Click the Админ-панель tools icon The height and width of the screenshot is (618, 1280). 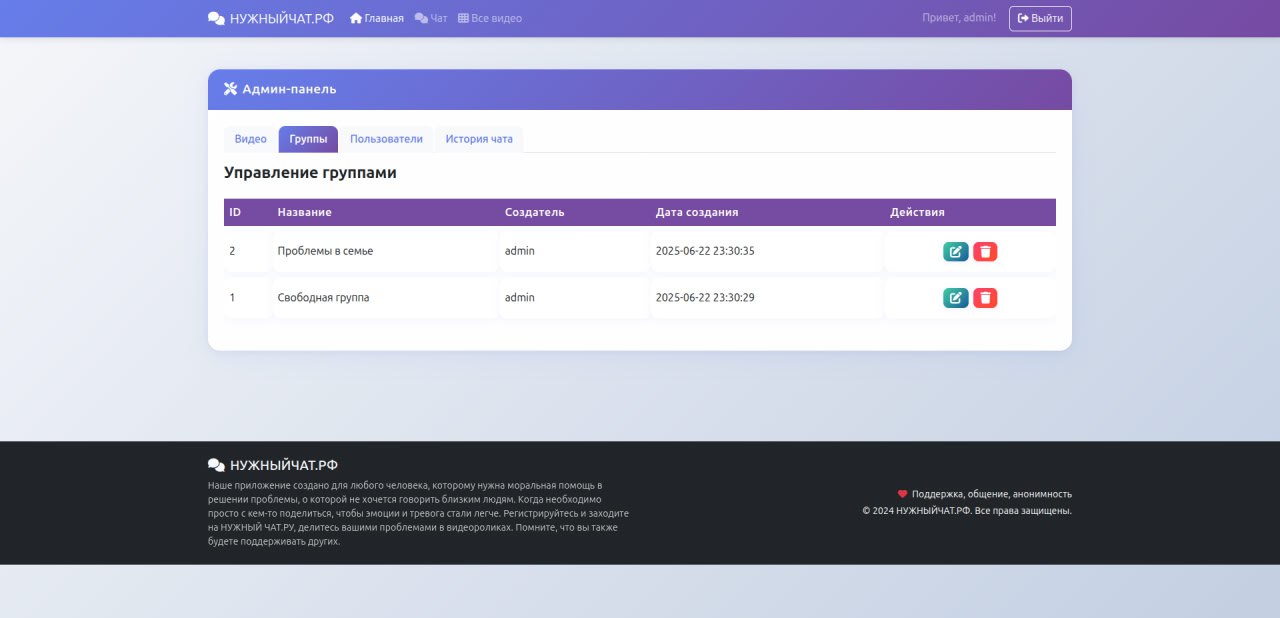(230, 89)
